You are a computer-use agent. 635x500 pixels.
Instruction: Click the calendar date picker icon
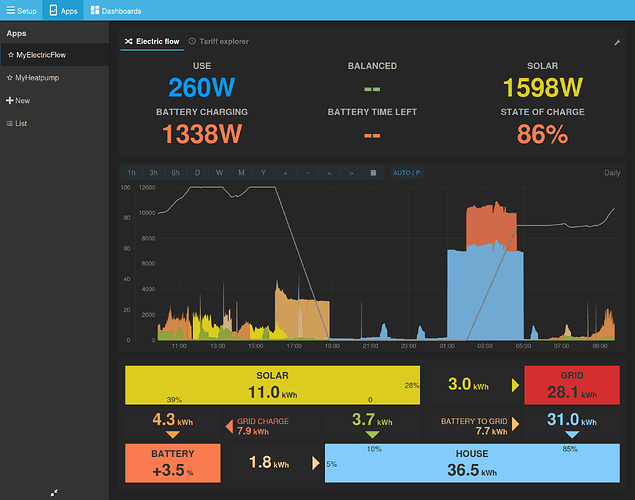tap(373, 173)
